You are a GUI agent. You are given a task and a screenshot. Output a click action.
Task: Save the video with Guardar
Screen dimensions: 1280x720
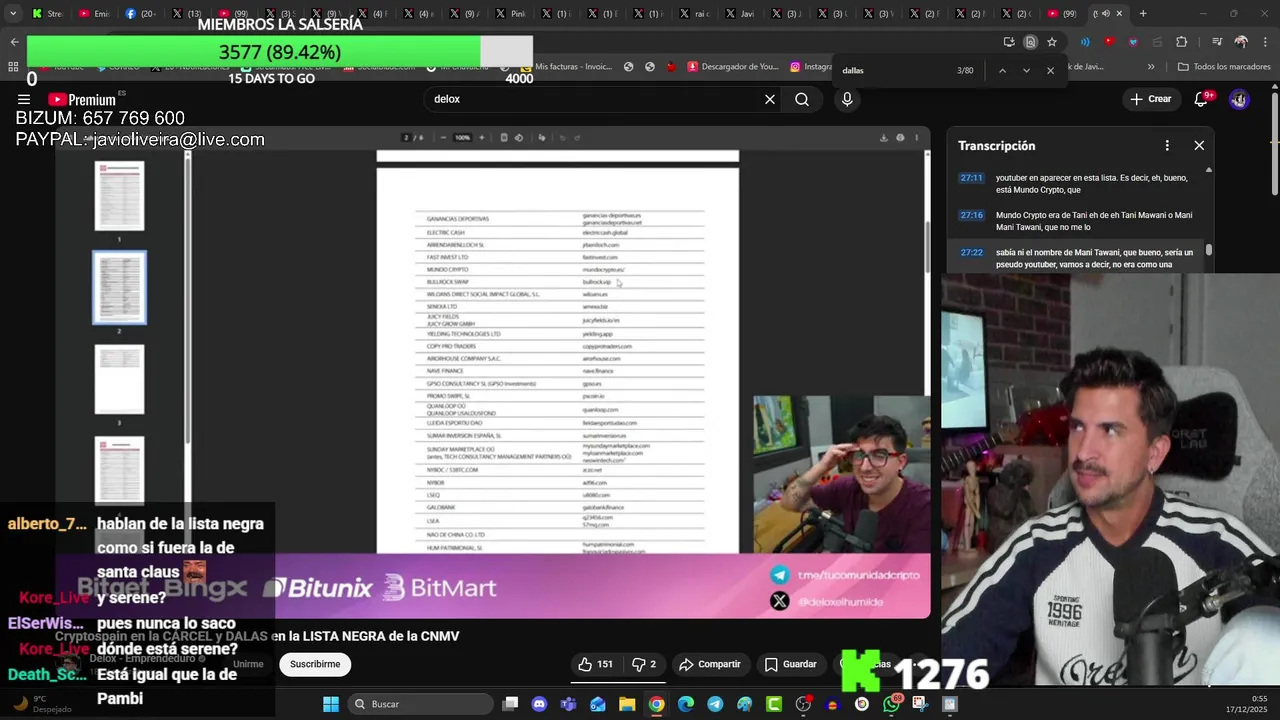click(791, 664)
